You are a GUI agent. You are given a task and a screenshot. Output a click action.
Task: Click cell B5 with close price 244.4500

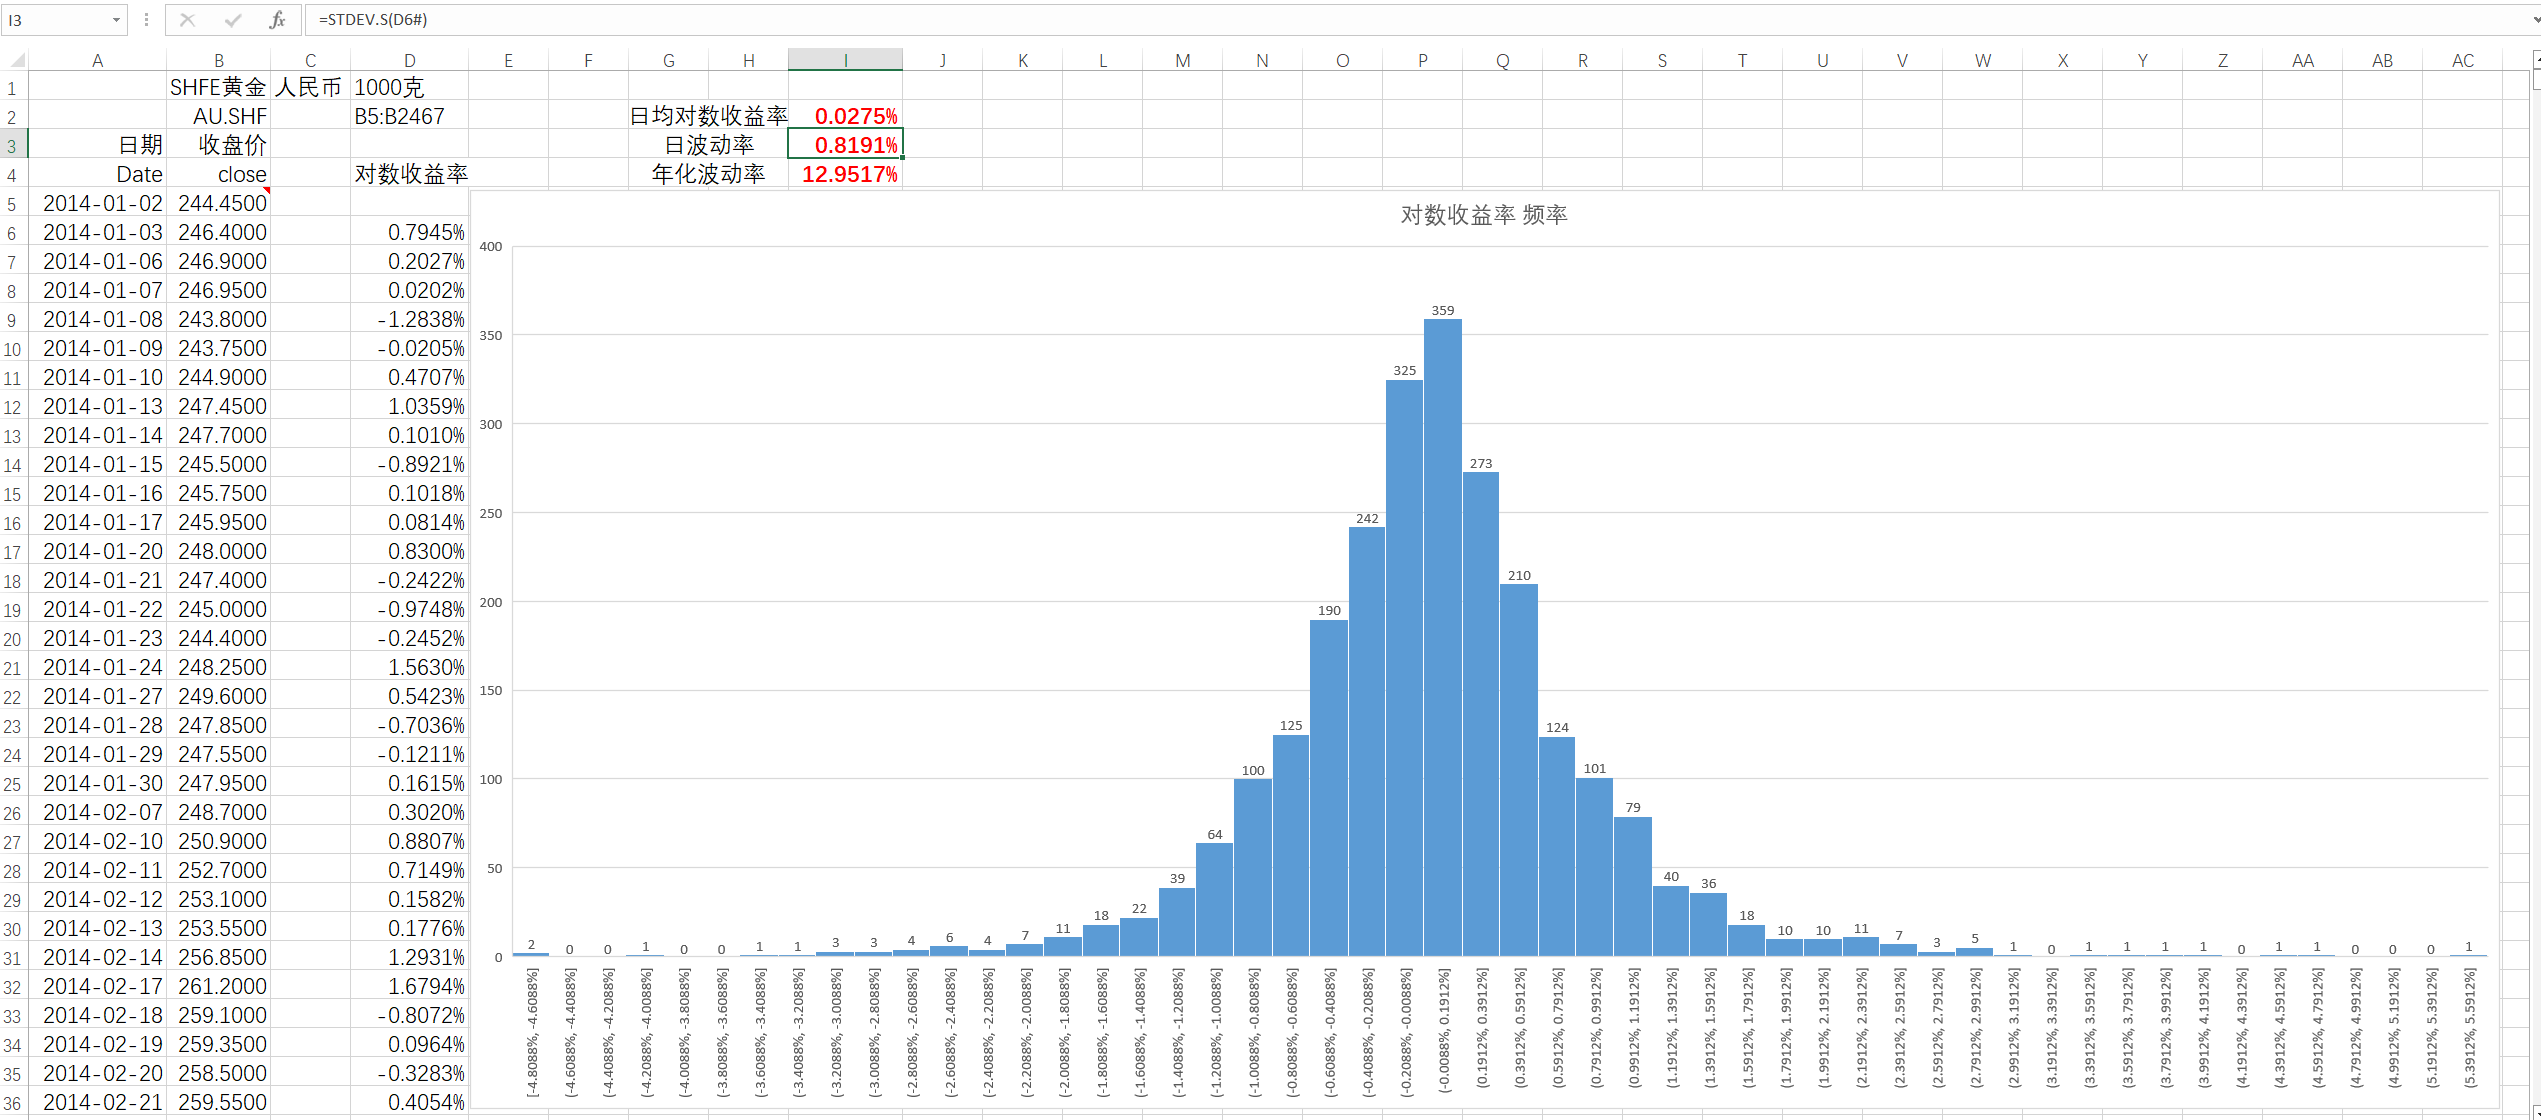tap(220, 203)
